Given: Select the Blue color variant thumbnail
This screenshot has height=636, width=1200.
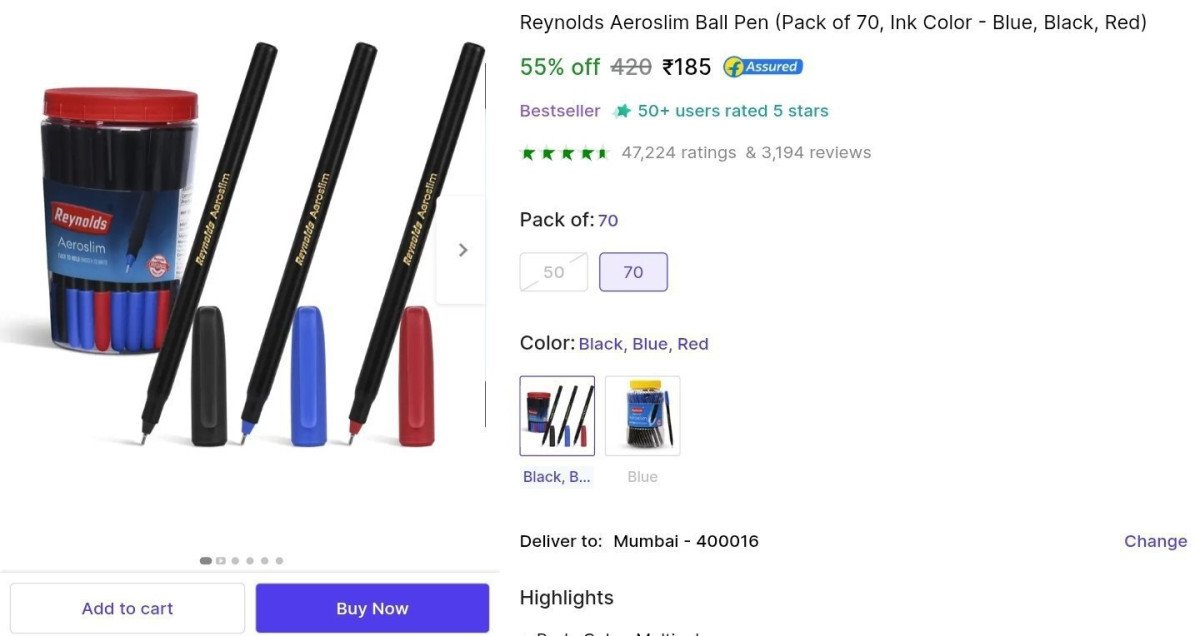Looking at the screenshot, I should 642,415.
